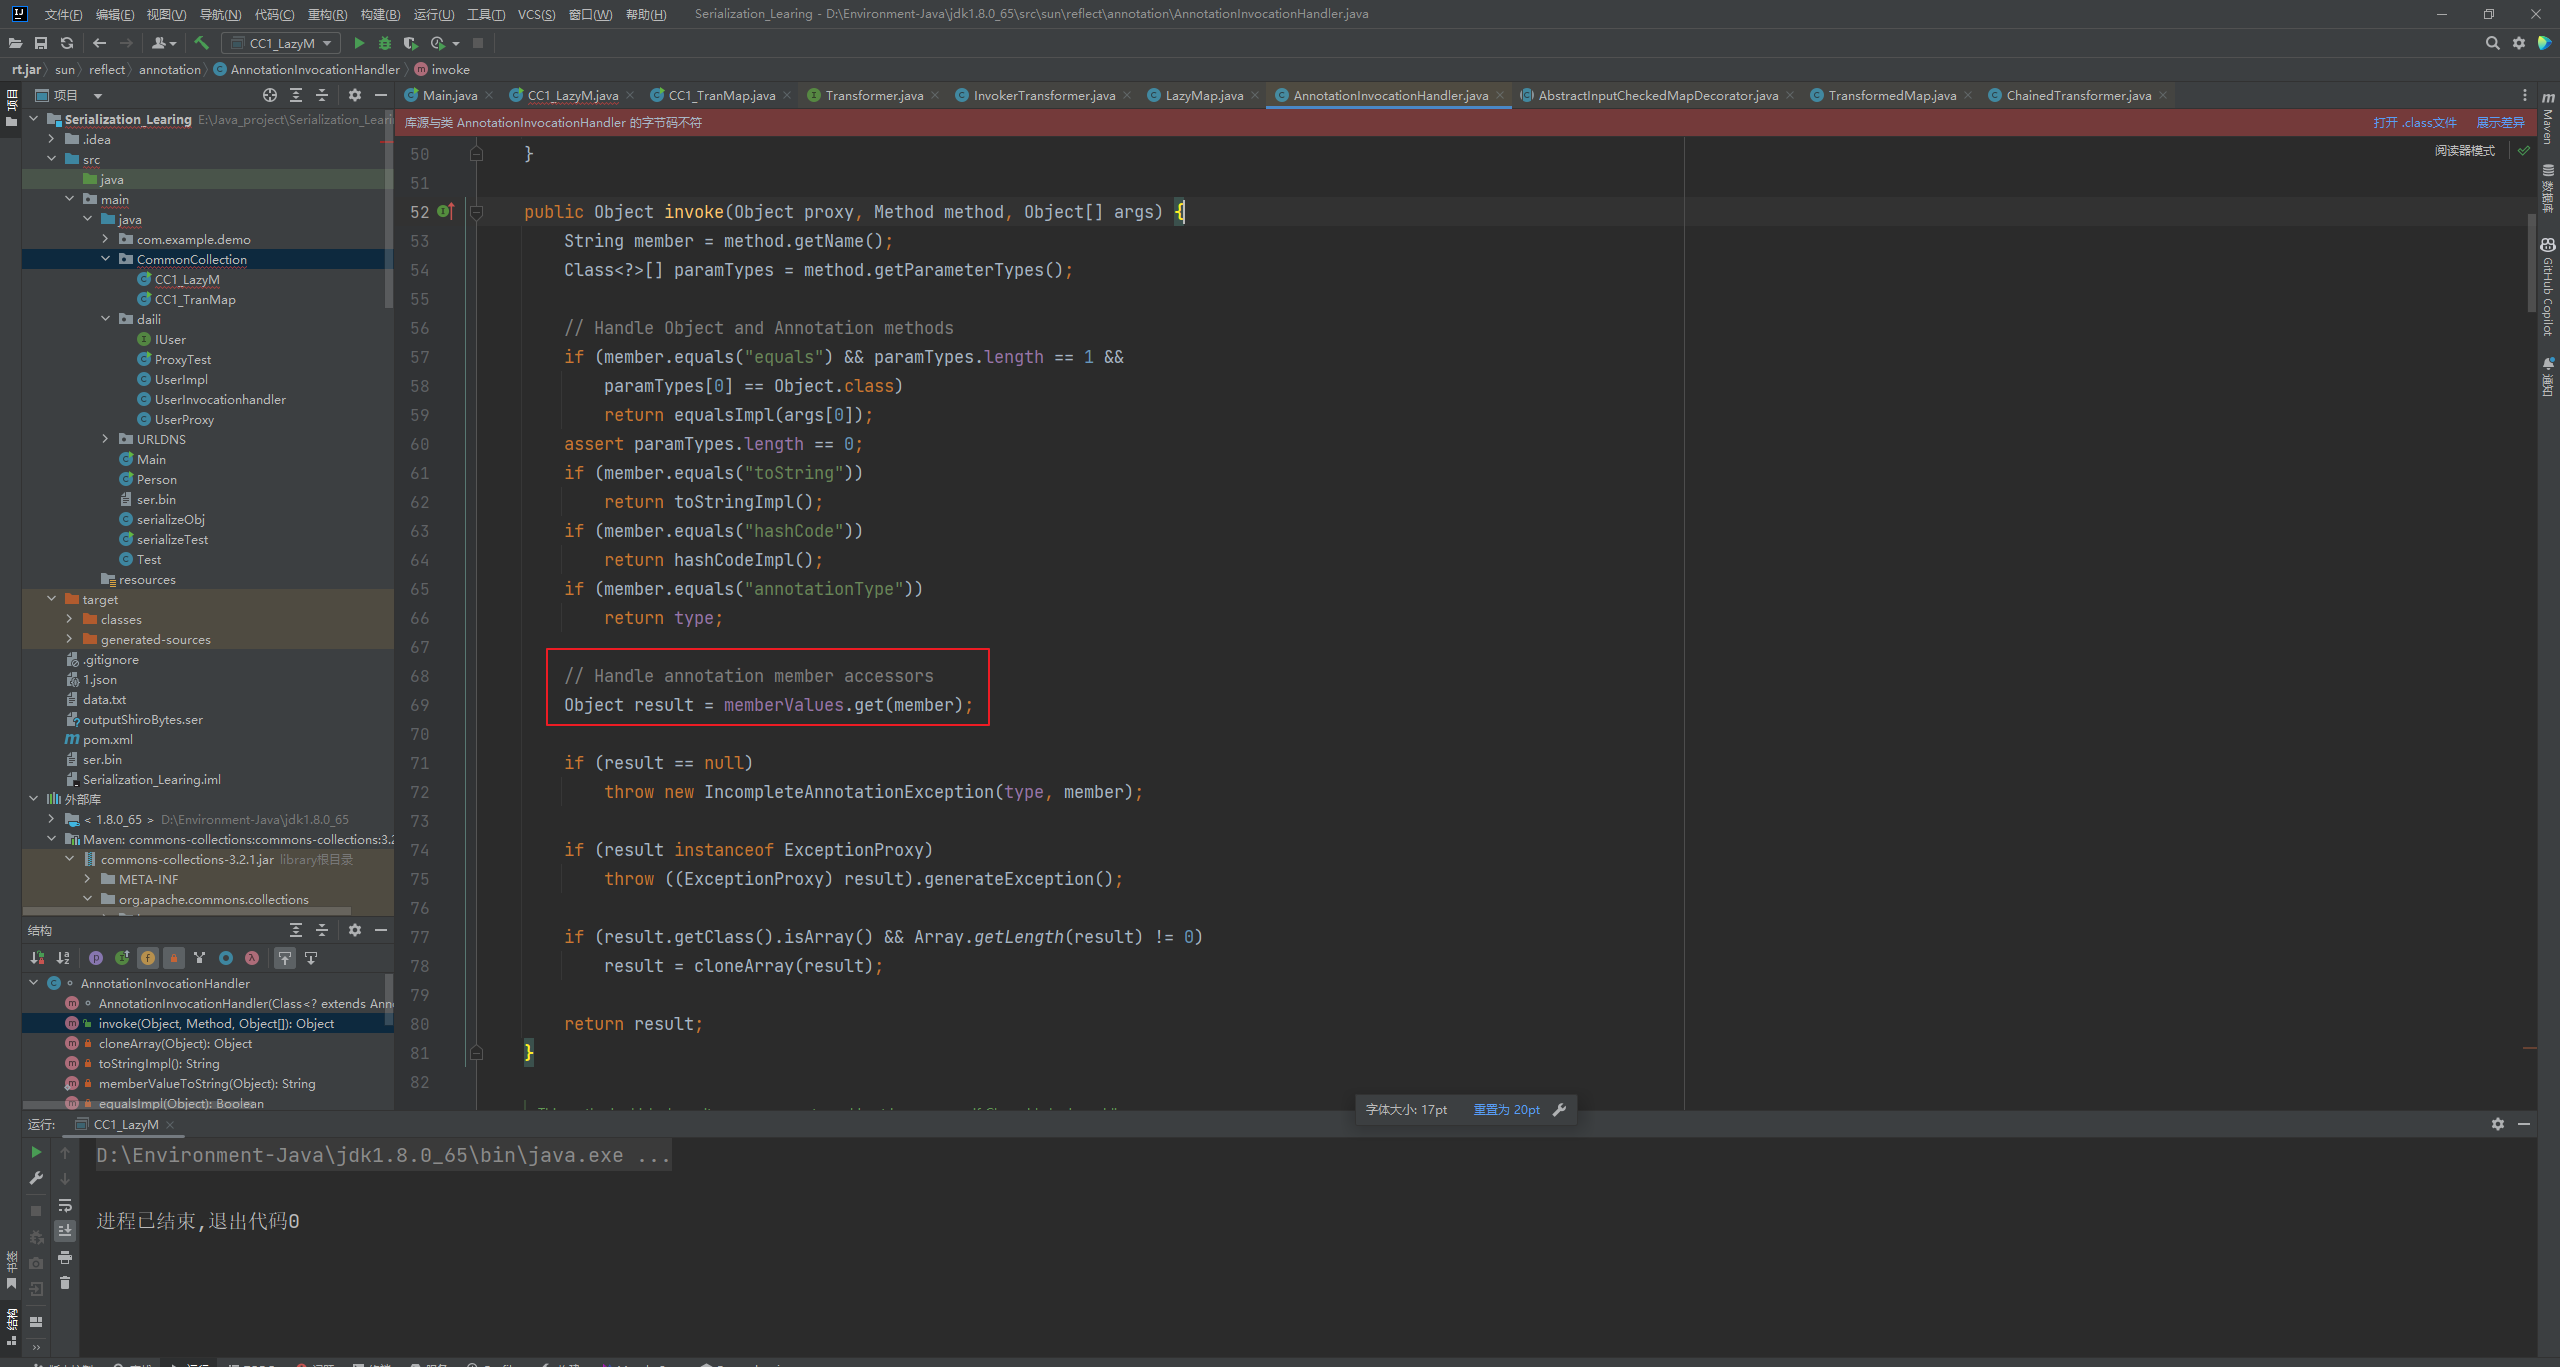Open the 重构(R) menu

(327, 14)
